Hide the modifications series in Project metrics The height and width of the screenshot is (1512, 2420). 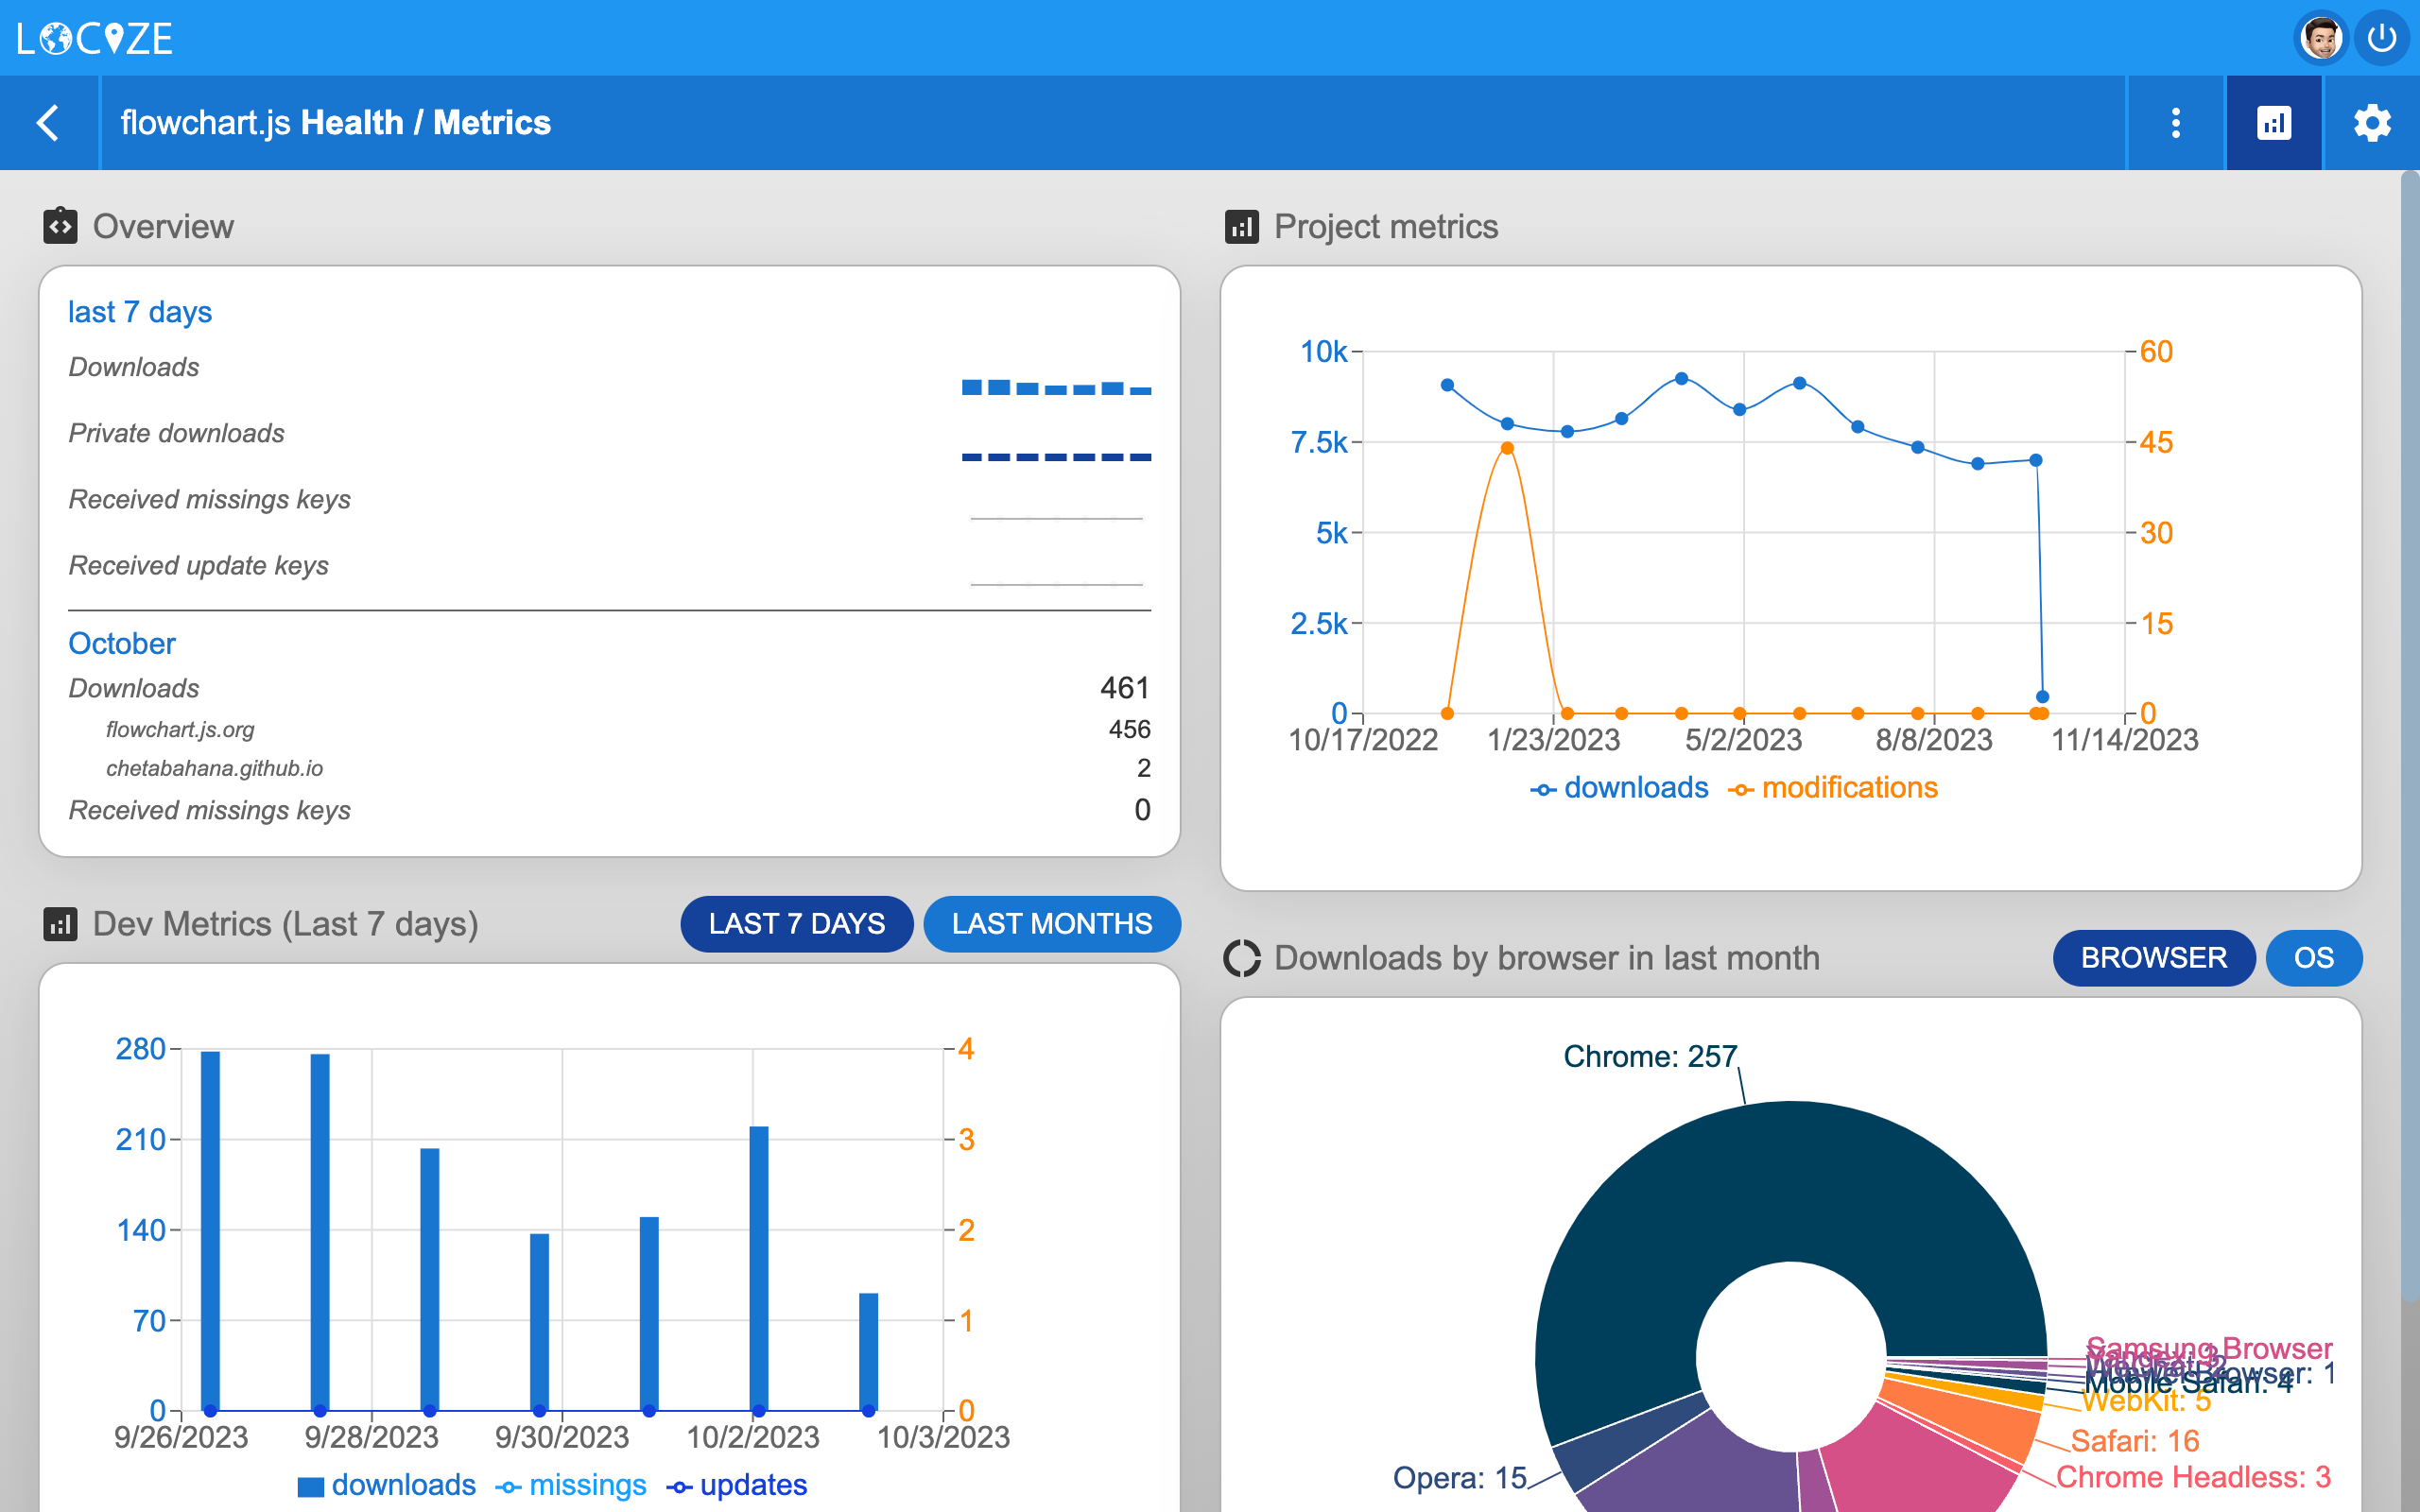pos(1832,788)
